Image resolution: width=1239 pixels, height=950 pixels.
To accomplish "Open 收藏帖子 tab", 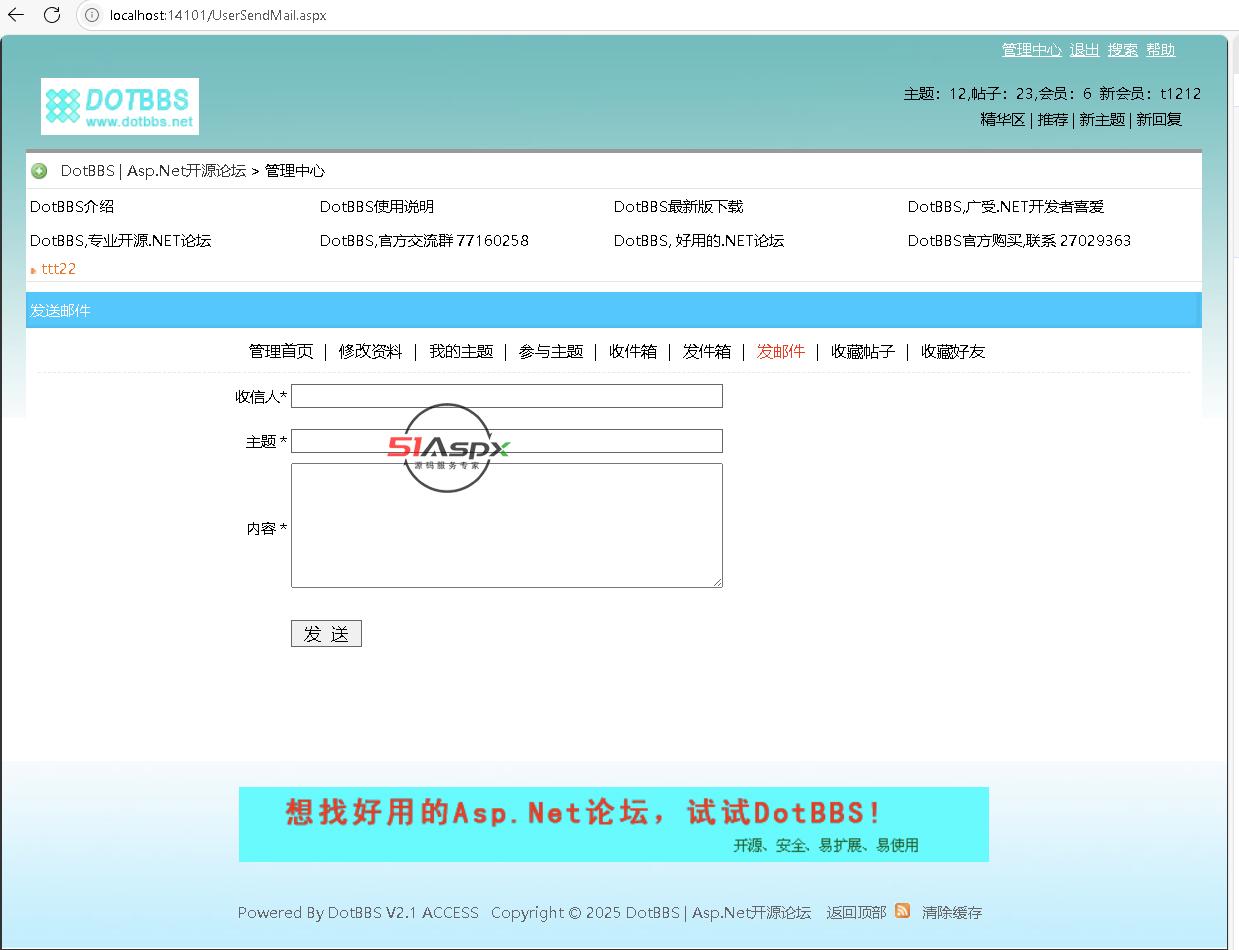I will [863, 352].
